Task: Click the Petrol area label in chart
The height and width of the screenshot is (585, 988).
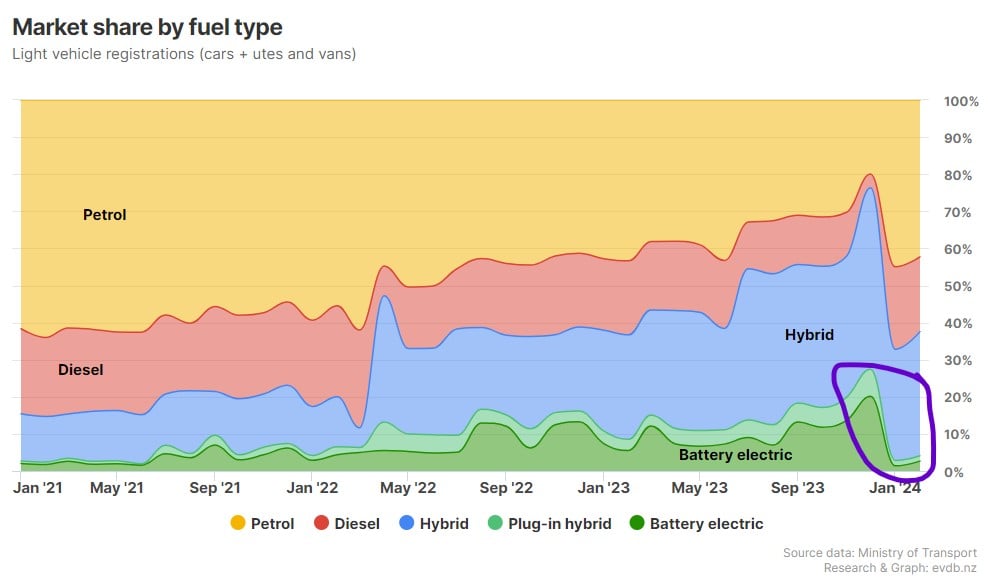Action: coord(104,214)
